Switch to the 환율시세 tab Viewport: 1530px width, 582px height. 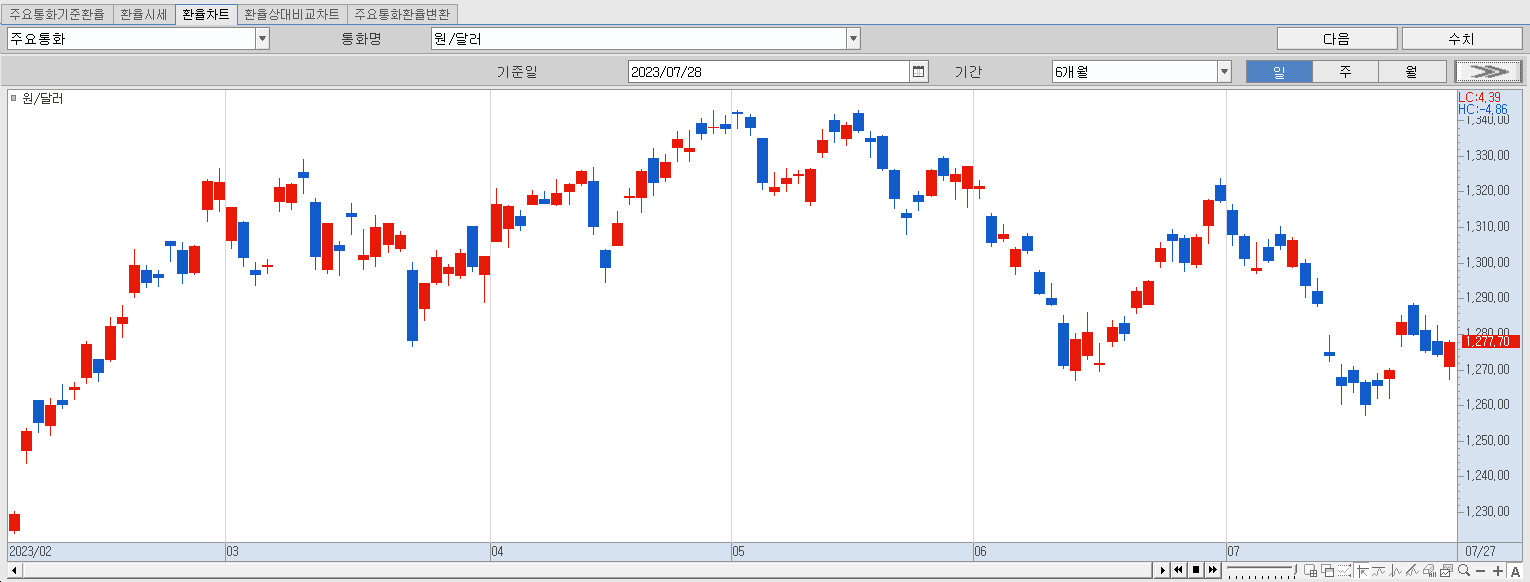(143, 15)
